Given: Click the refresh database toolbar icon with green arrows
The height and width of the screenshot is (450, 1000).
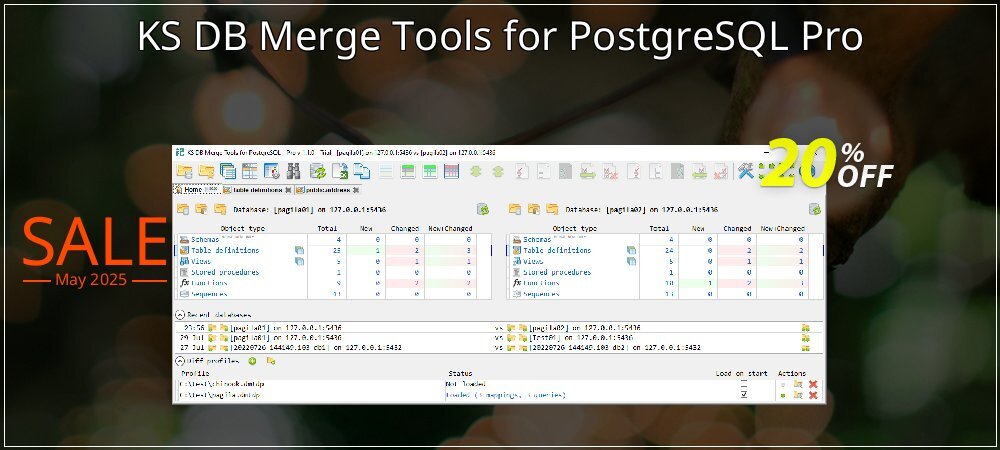Looking at the screenshot, I should [x=318, y=171].
